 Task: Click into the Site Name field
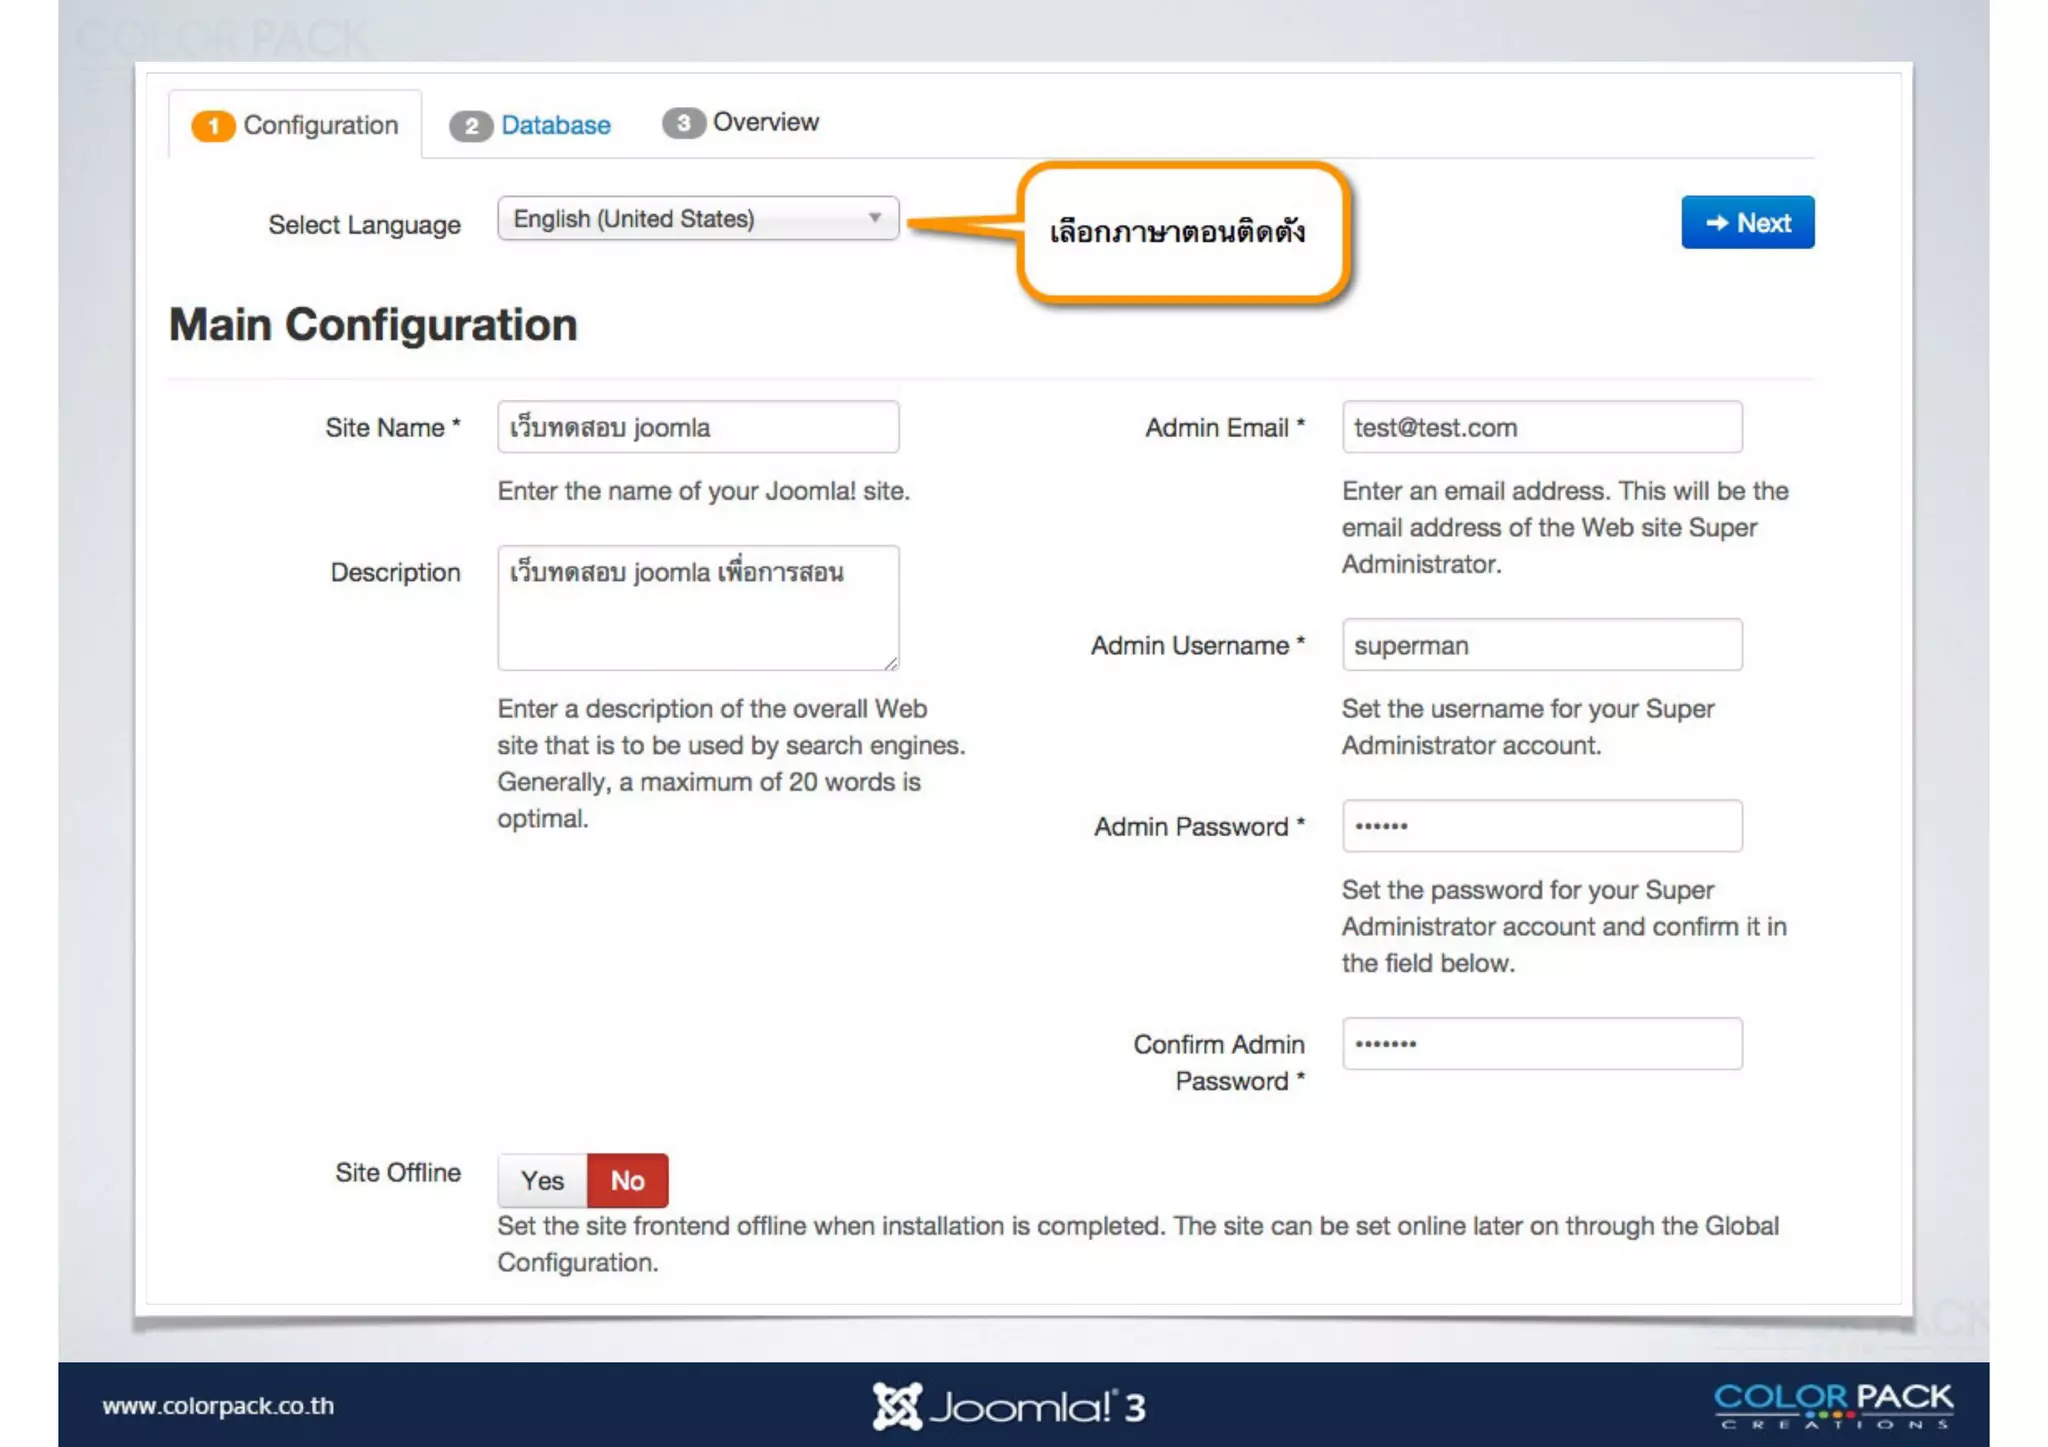[x=698, y=428]
